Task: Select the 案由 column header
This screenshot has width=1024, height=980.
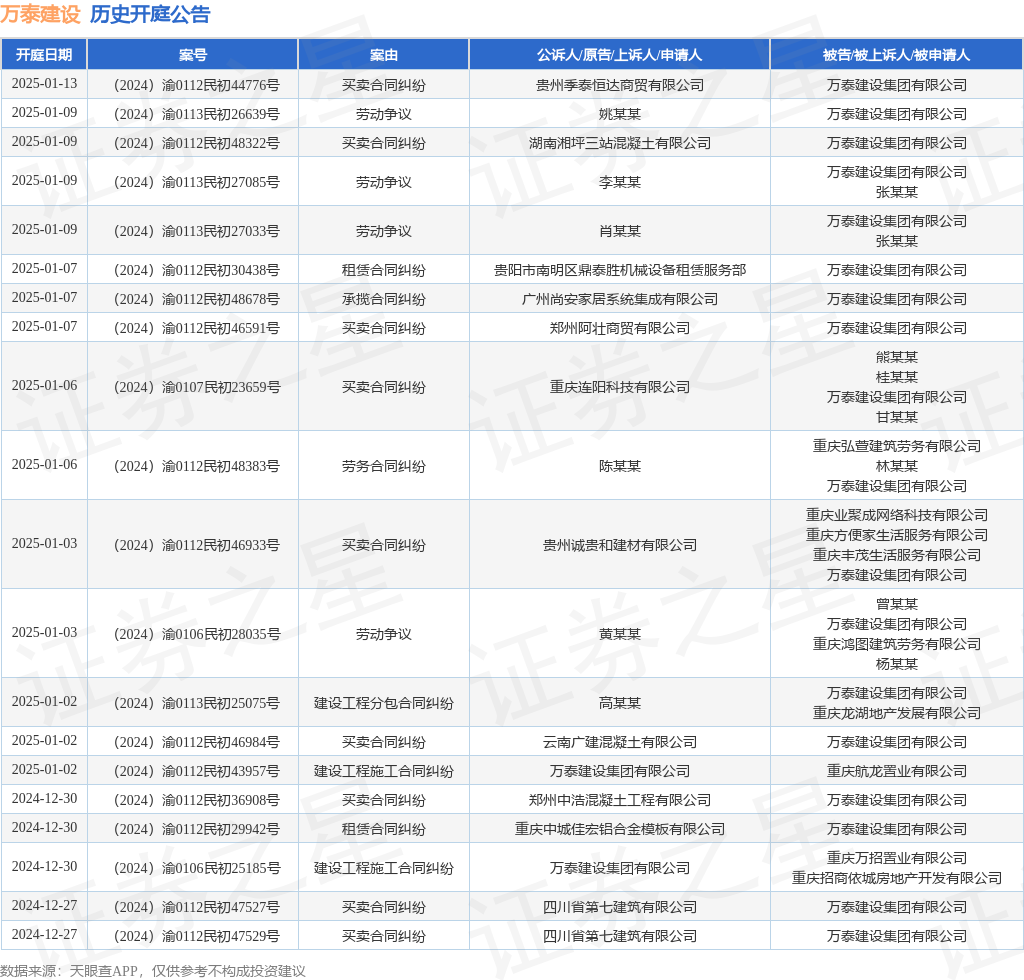Action: point(383,55)
